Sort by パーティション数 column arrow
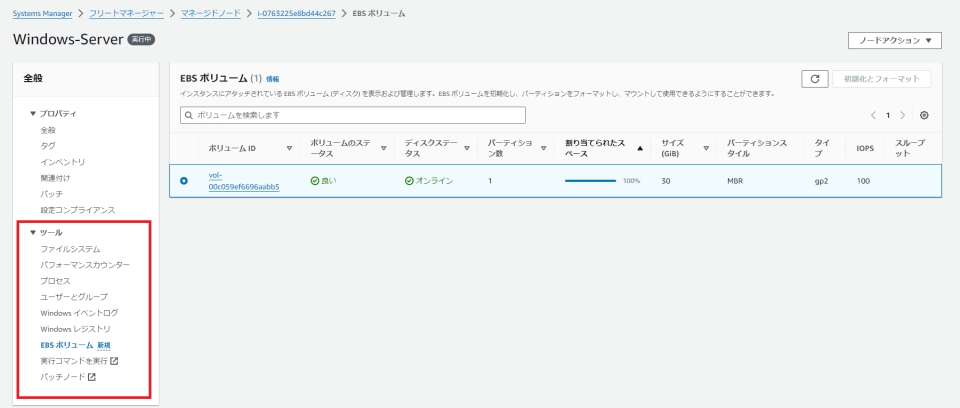 click(x=544, y=148)
